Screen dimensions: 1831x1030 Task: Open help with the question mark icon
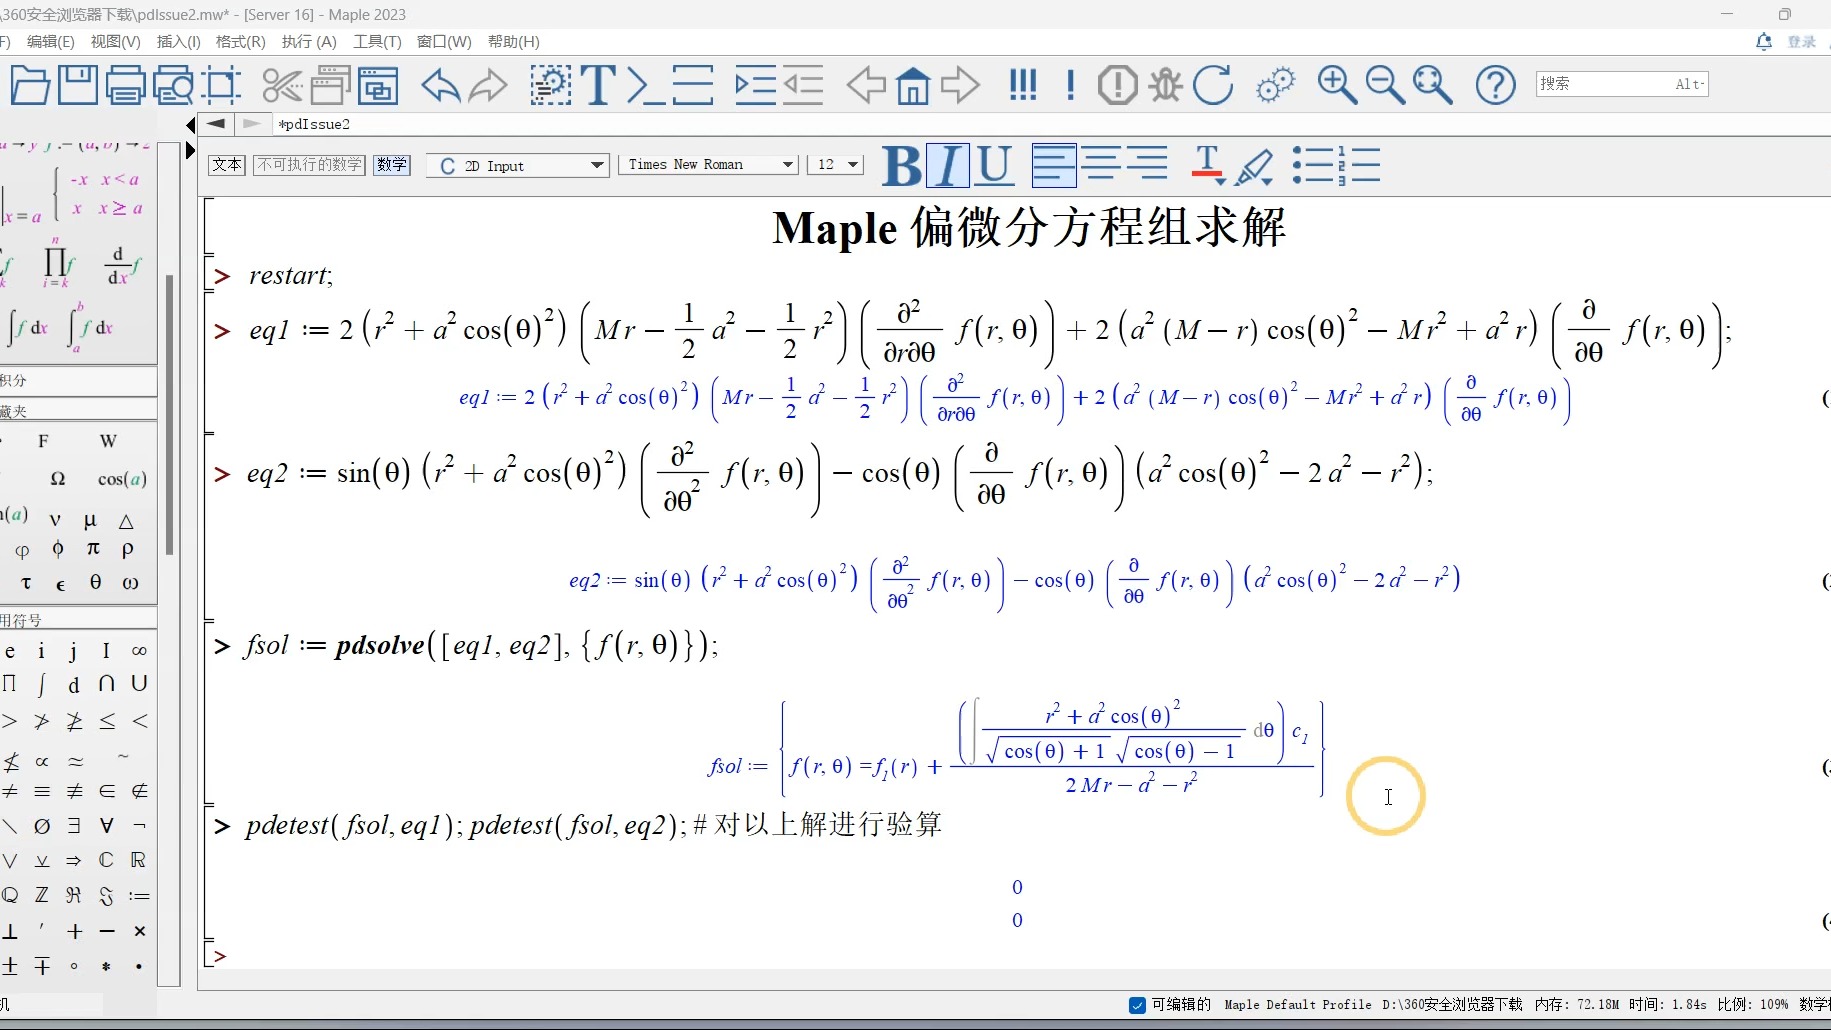click(x=1496, y=85)
